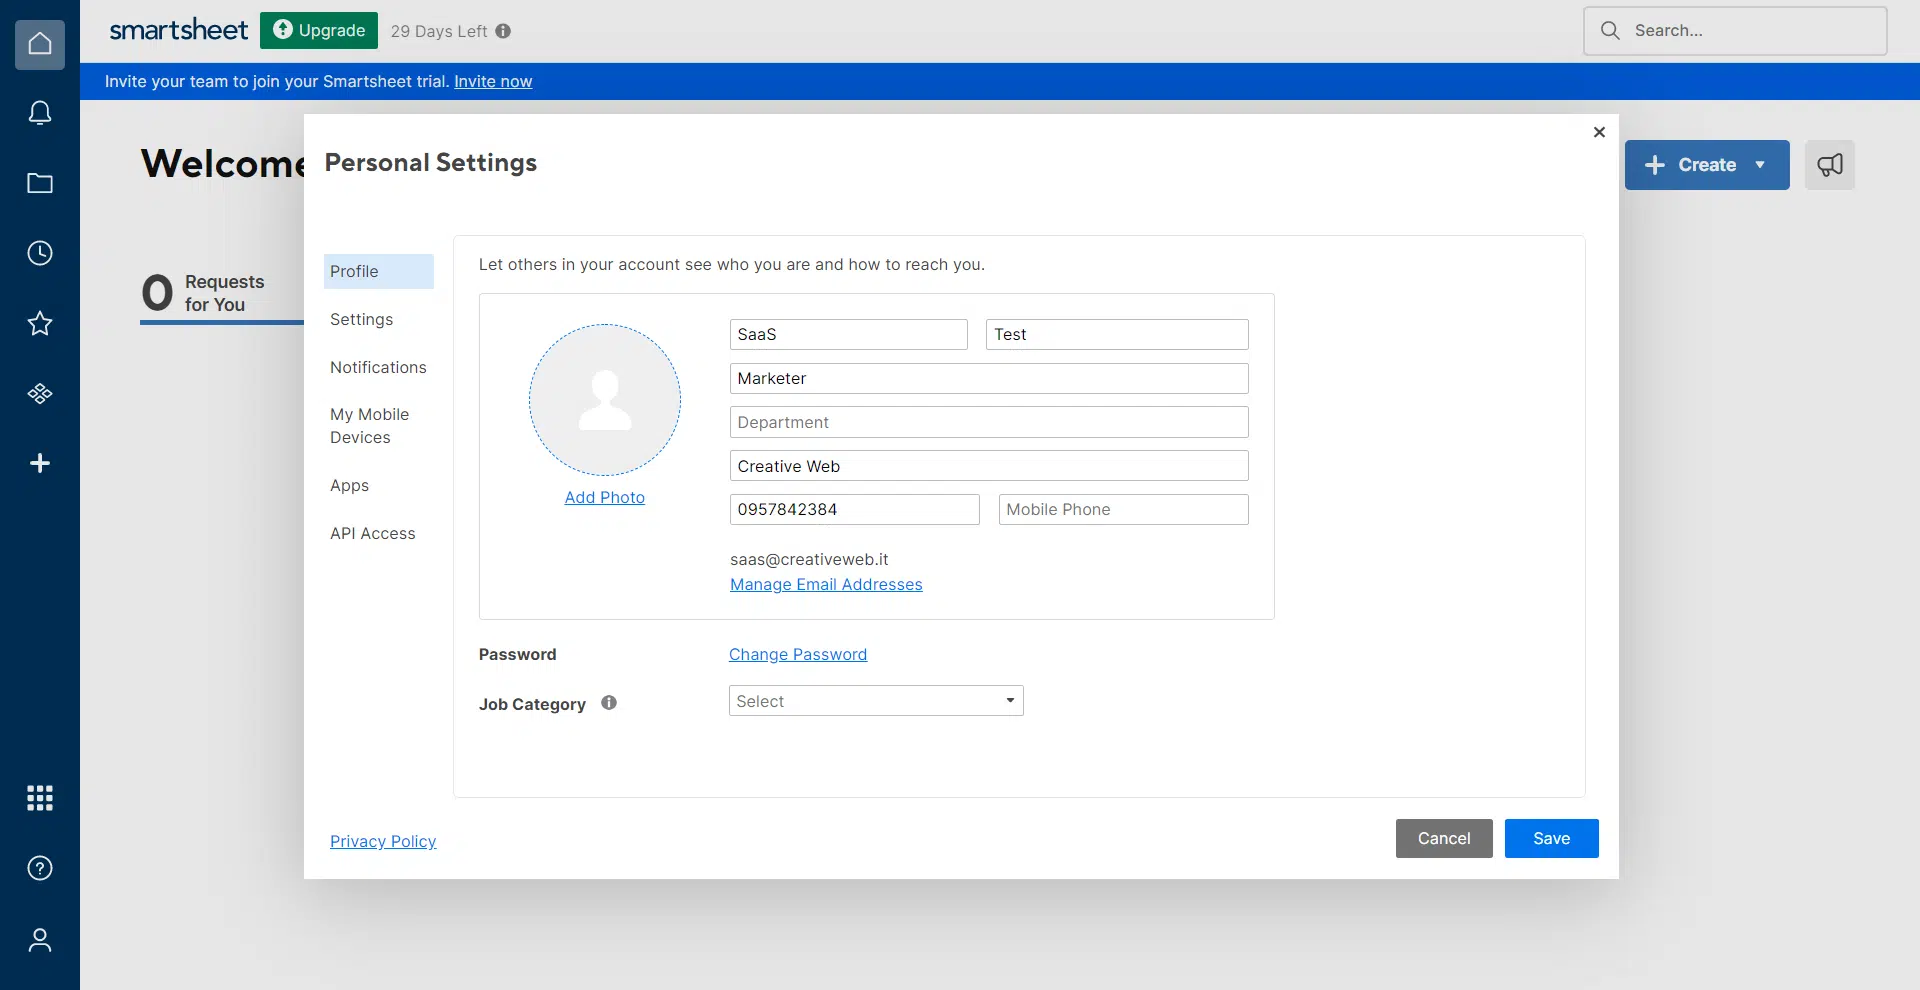
Task: Click the Cancel button
Action: [1444, 838]
